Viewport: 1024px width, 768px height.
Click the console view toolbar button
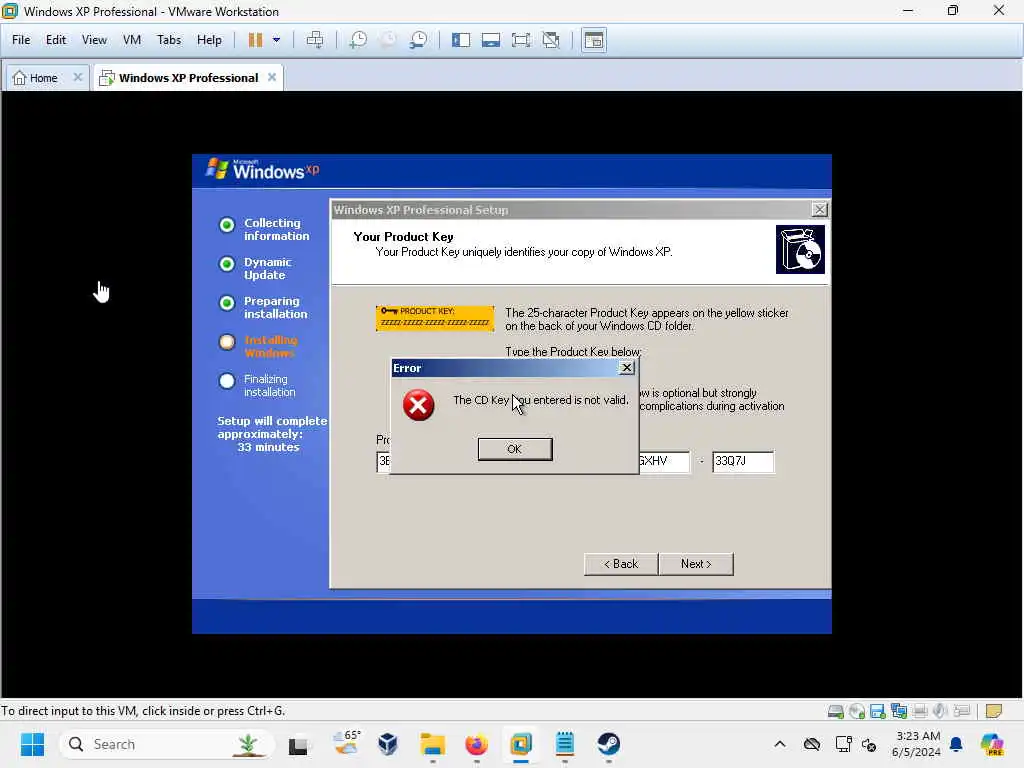pyautogui.click(x=594, y=40)
